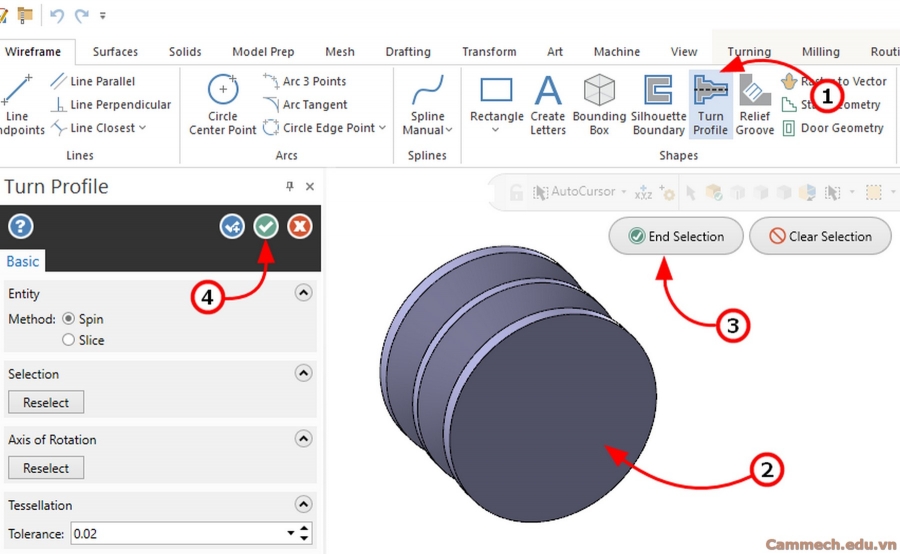The height and width of the screenshot is (554, 900).
Task: Select the Line Perpendicular tool
Action: tap(111, 104)
